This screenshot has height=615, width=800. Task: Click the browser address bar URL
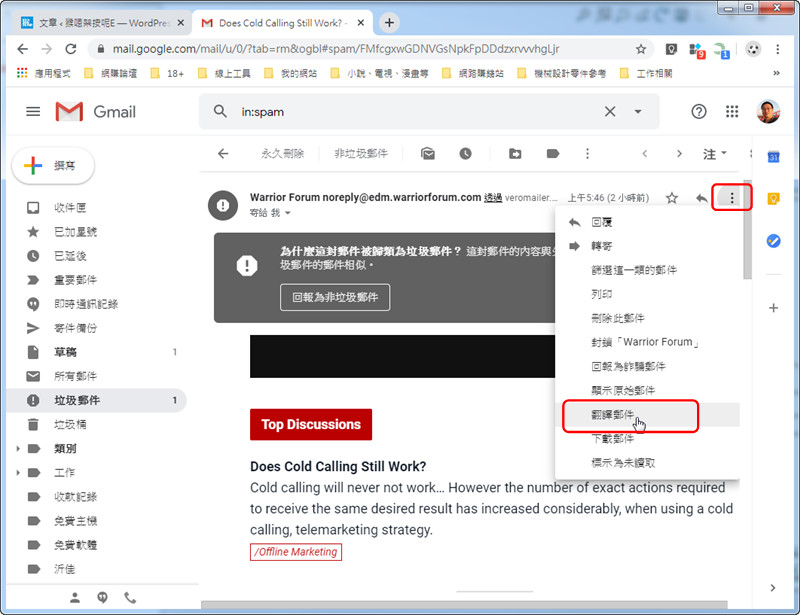[336, 49]
